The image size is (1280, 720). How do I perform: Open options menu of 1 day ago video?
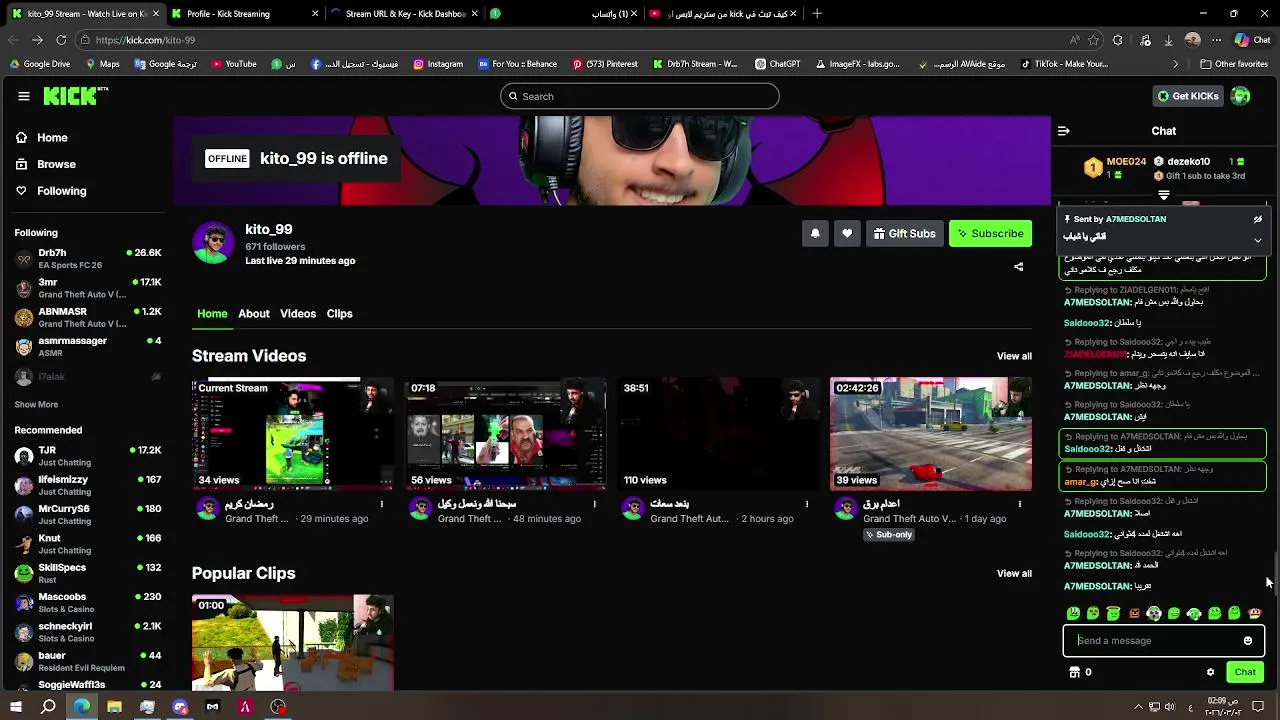[x=1020, y=504]
